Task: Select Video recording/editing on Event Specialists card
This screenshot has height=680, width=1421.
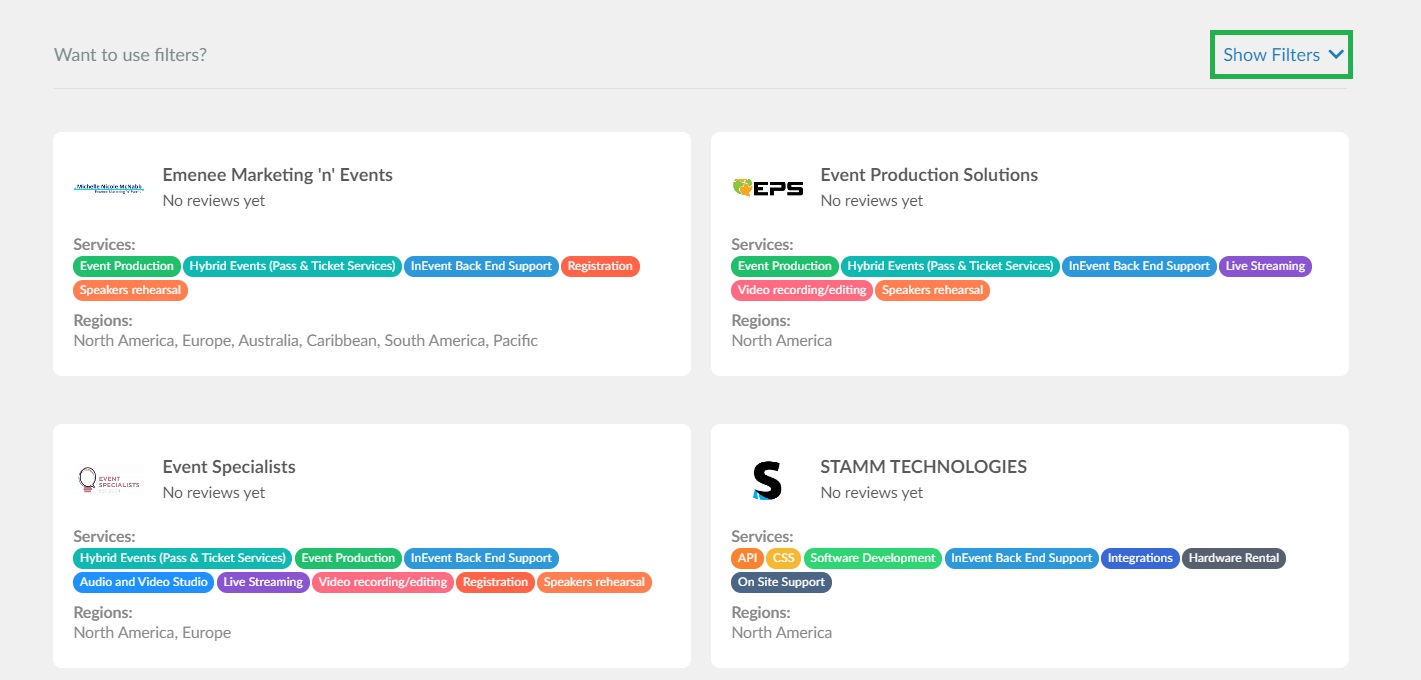Action: point(383,582)
